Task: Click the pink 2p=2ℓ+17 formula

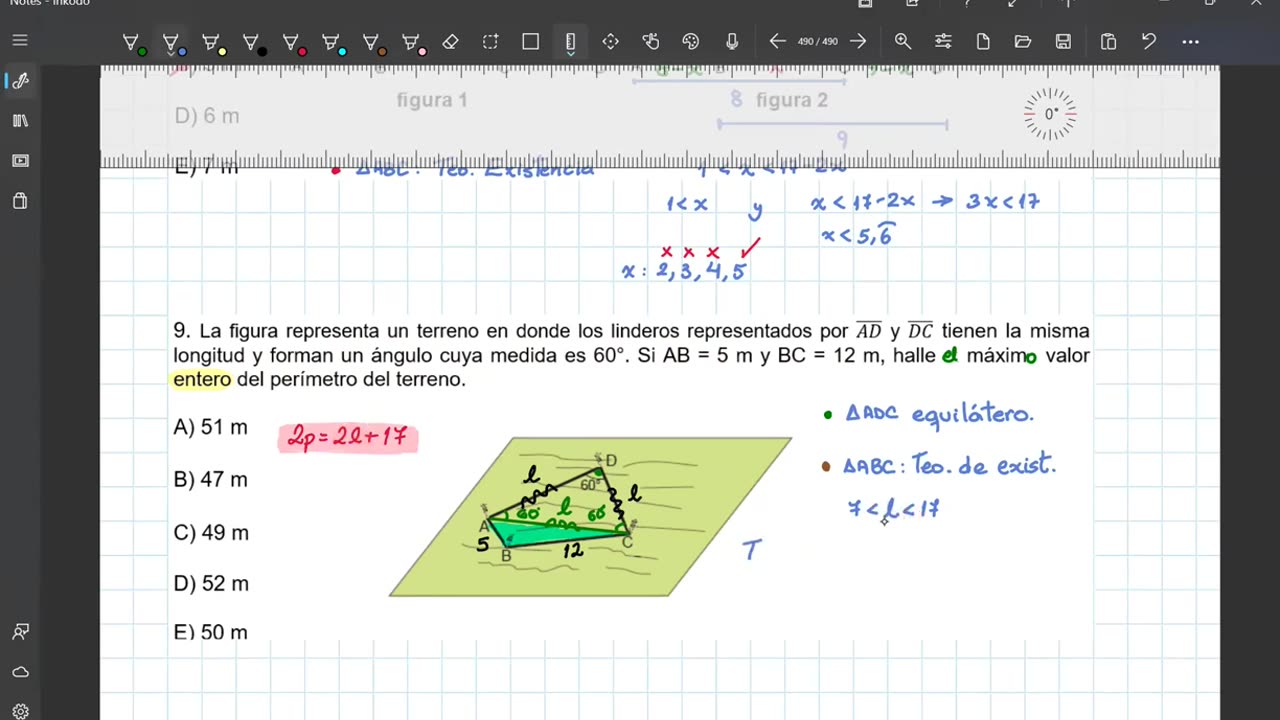Action: click(348, 437)
